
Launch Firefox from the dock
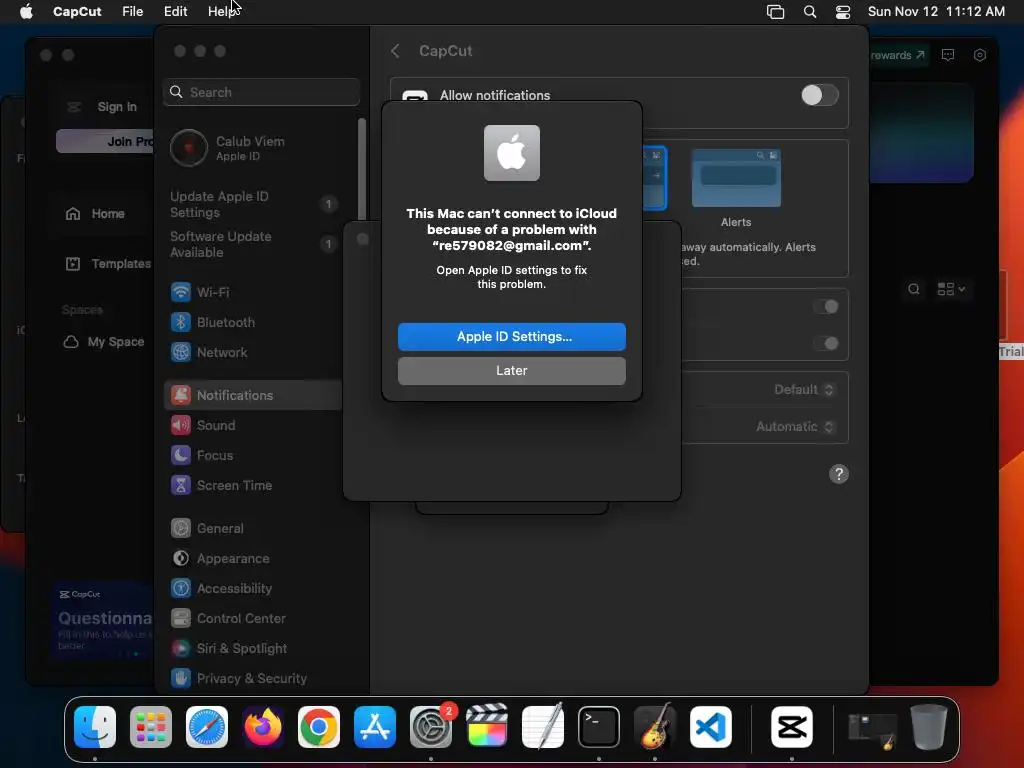tap(263, 727)
